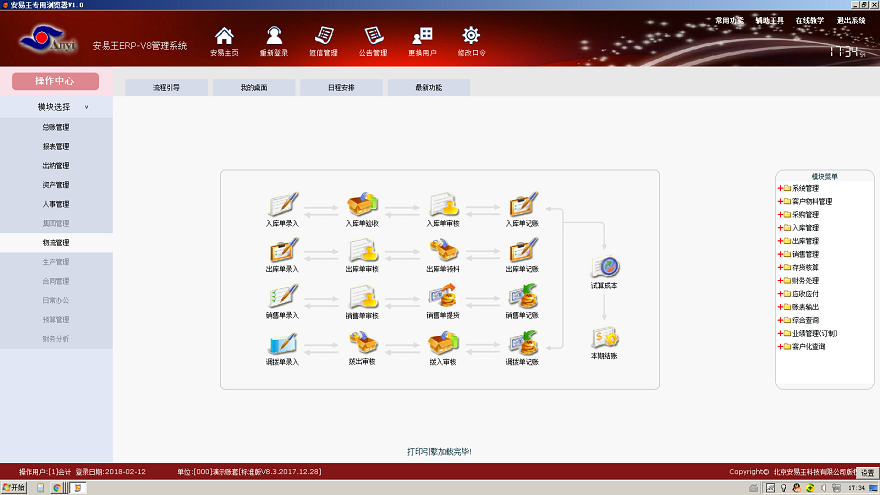Click the 出库单领料 icon
The height and width of the screenshot is (495, 880).
click(443, 250)
